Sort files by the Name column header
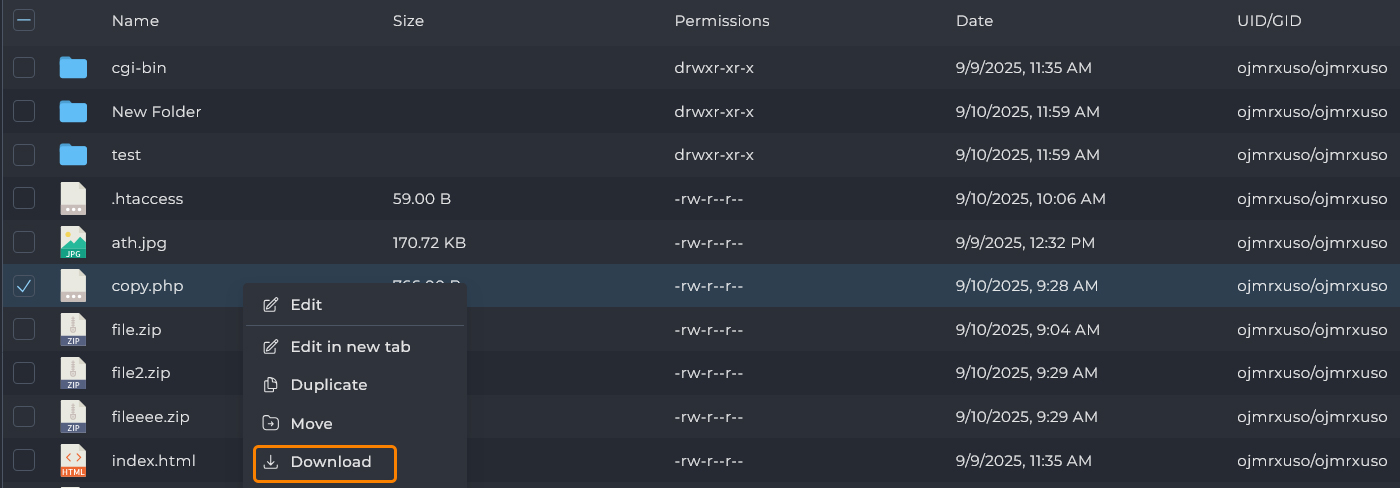The width and height of the screenshot is (1400, 488). (x=135, y=21)
